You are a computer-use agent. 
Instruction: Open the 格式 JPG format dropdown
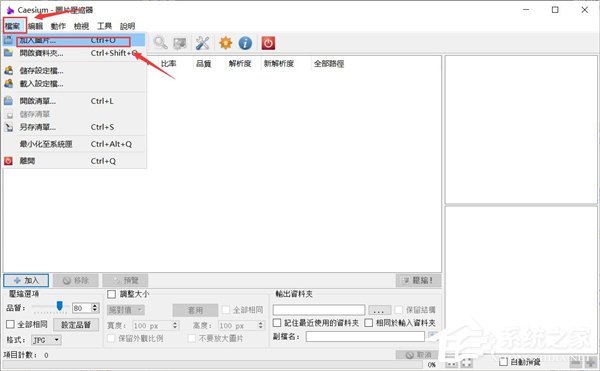tap(46, 340)
